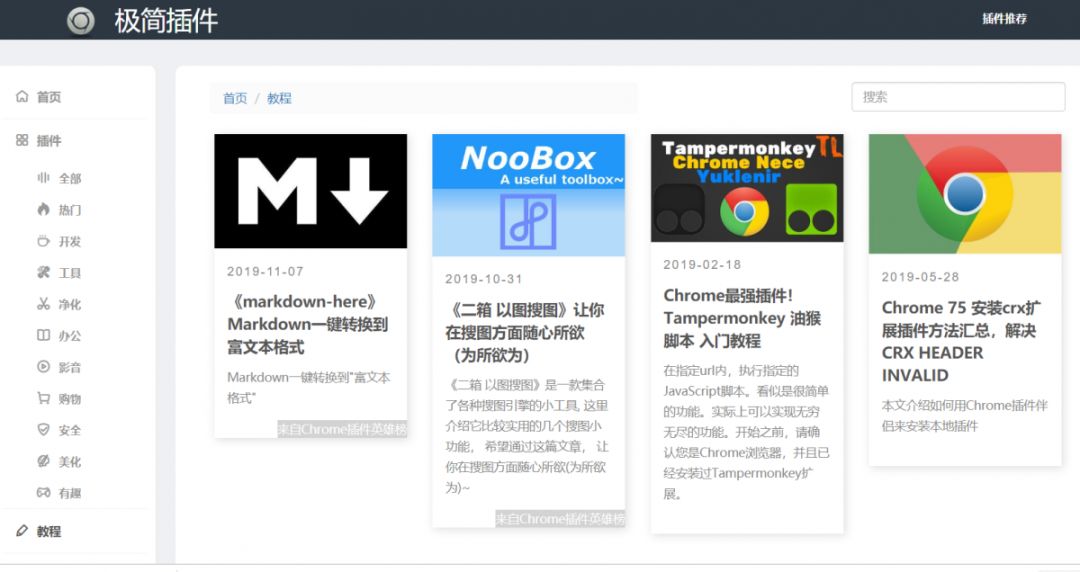Viewport: 1080px width, 572px height.
Task: Click 首页 in the breadcrumb
Action: tap(235, 98)
